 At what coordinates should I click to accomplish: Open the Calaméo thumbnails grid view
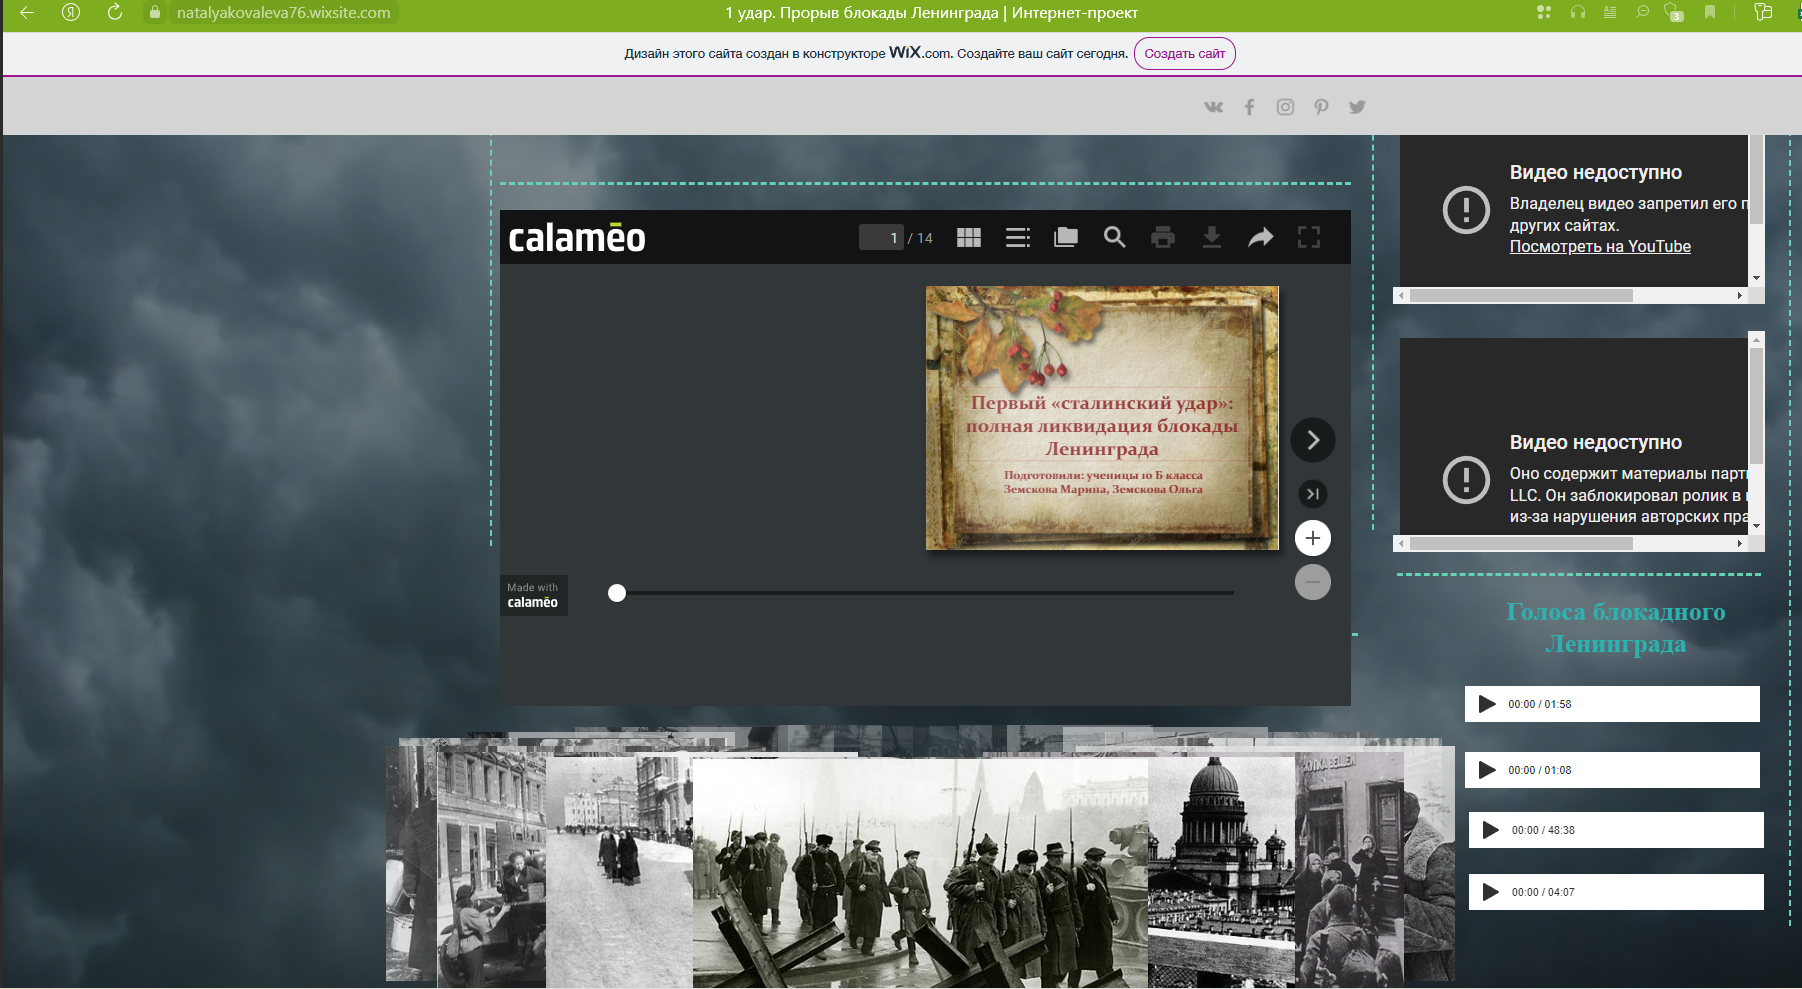pyautogui.click(x=968, y=238)
